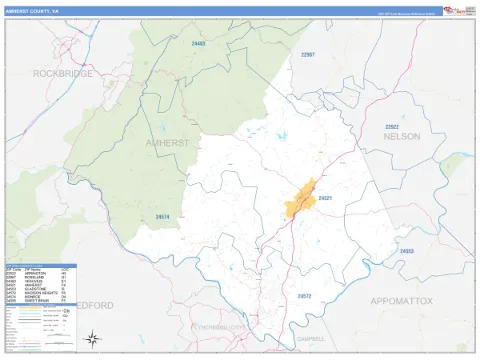Click ZIP code label 24574
480x360 pixels.
[x=162, y=217]
